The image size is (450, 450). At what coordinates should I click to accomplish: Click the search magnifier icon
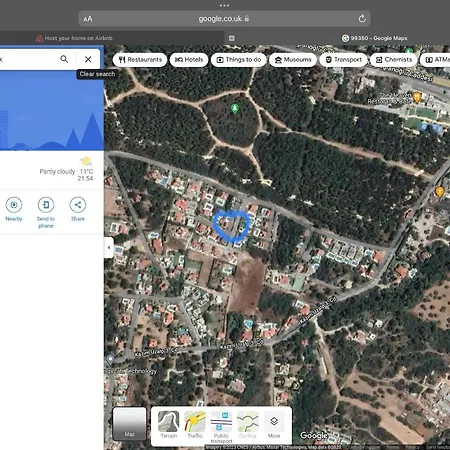[64, 59]
